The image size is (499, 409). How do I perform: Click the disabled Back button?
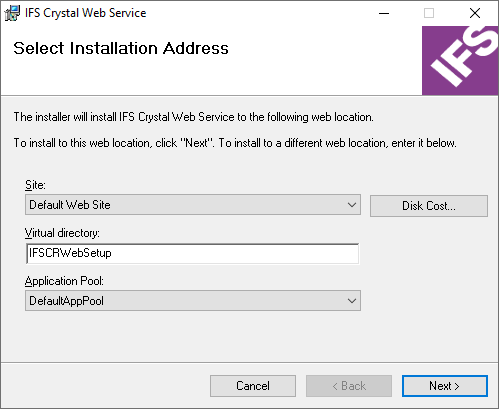click(x=349, y=386)
